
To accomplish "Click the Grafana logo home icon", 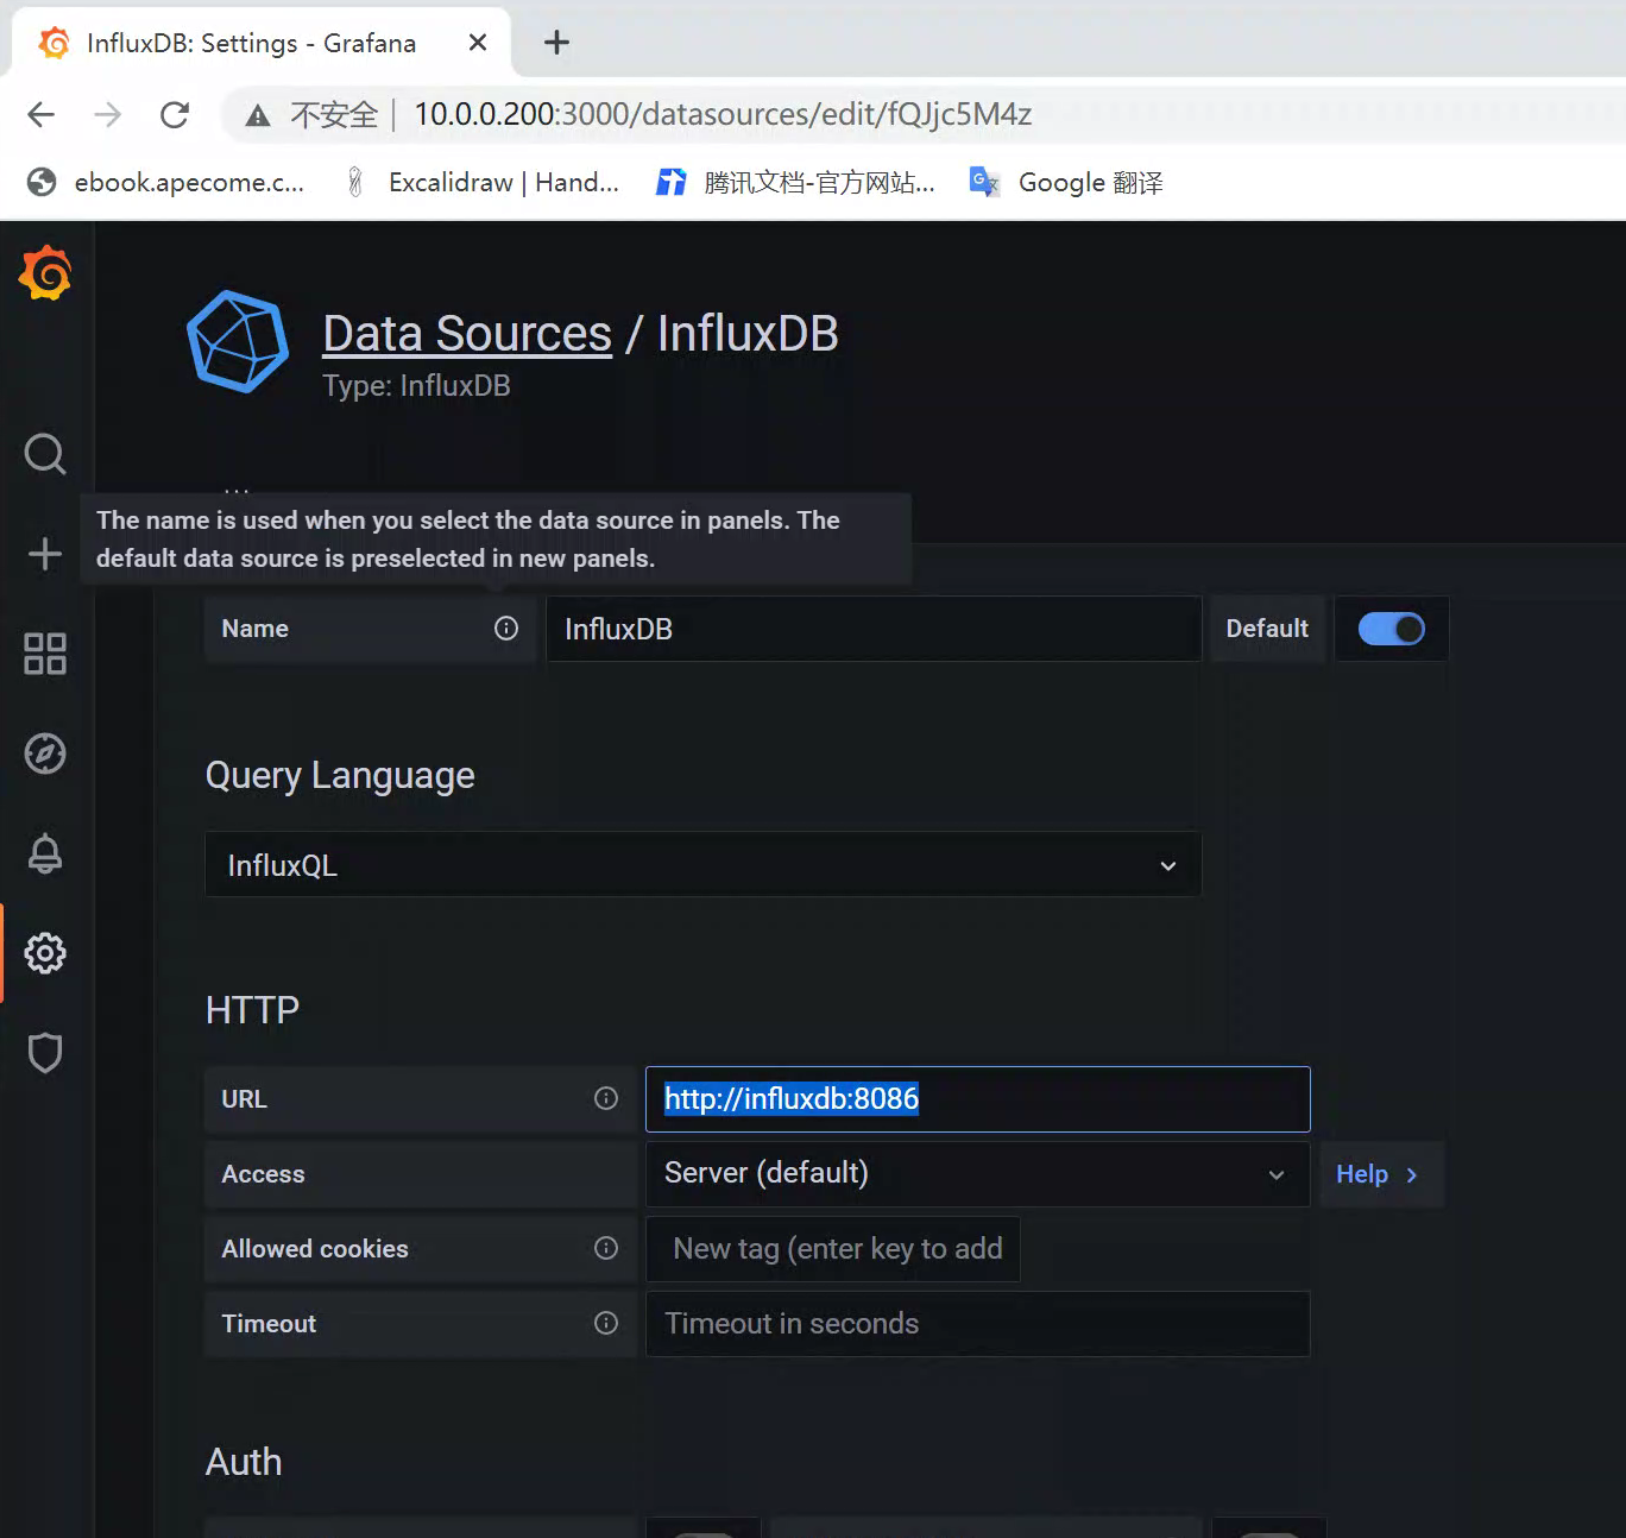I will pos(45,274).
